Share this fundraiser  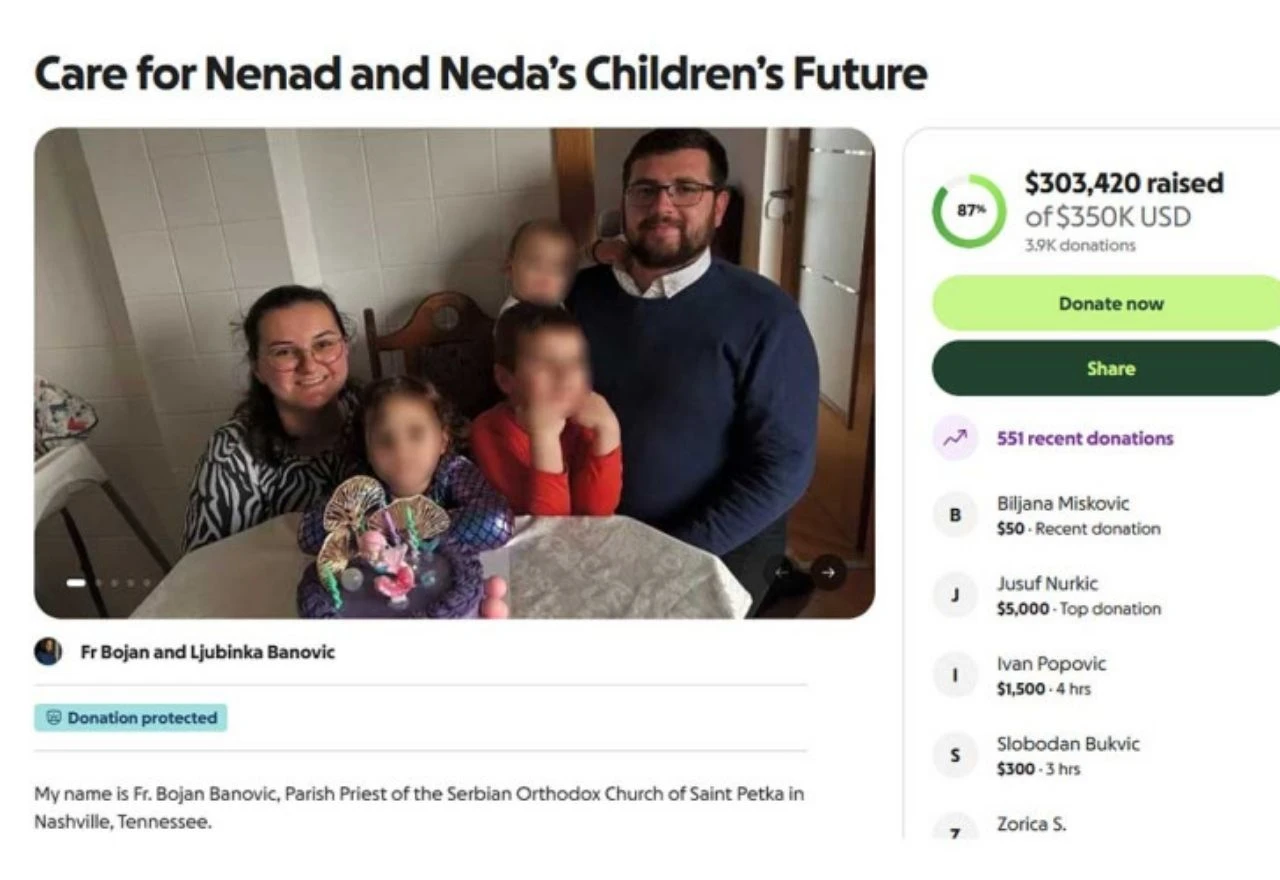1106,368
